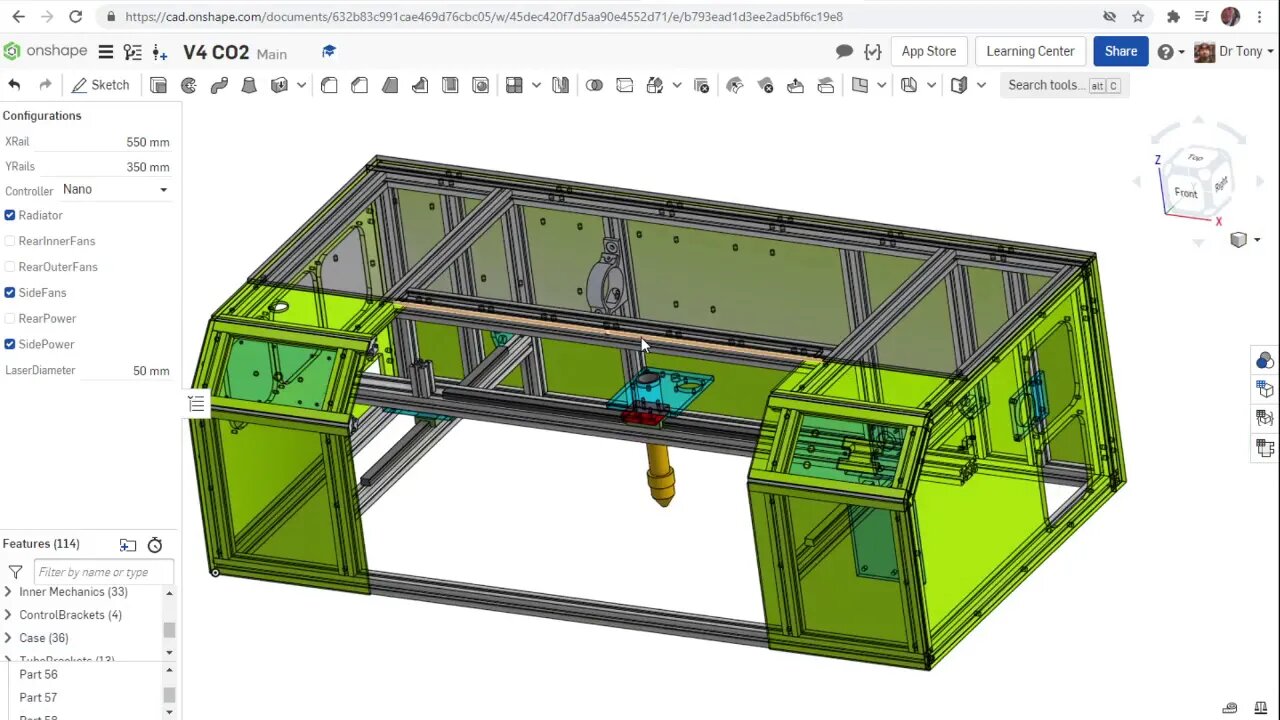Add new feature folder in Features header
Image resolution: width=1280 pixels, height=720 pixels.
[x=128, y=545]
